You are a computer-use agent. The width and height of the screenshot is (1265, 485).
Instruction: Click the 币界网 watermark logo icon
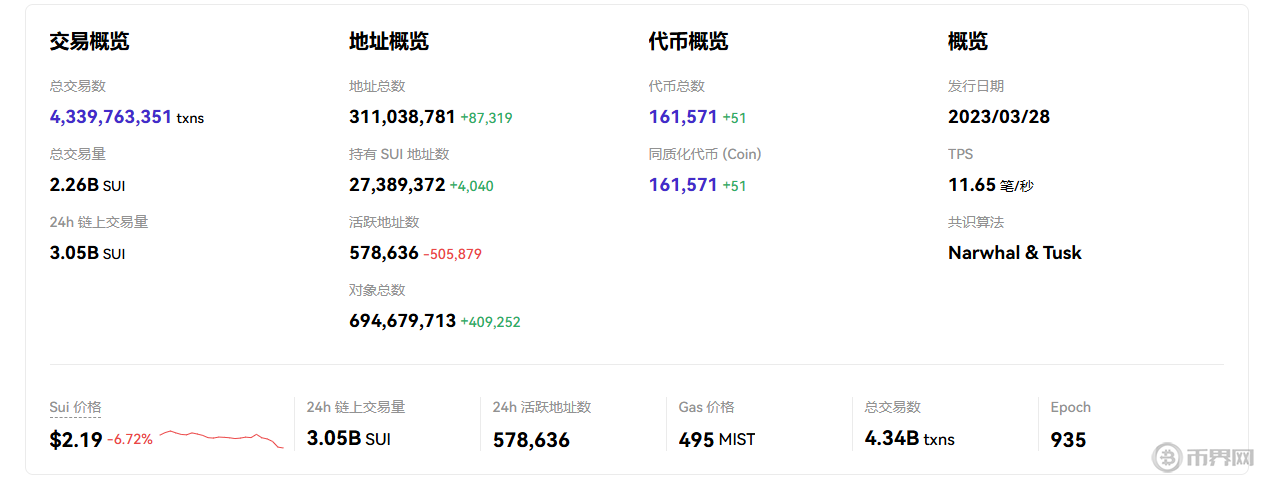[1166, 458]
